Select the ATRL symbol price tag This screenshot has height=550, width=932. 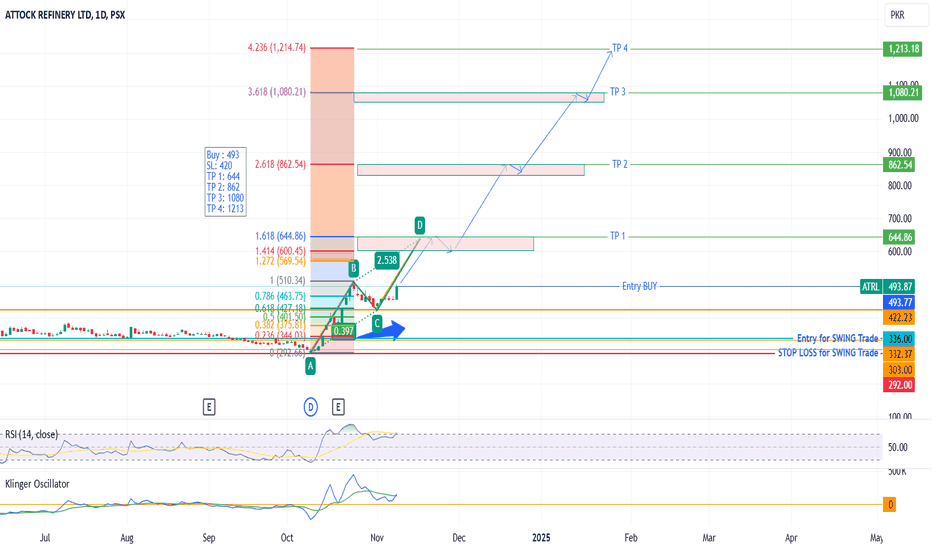pyautogui.click(x=870, y=287)
